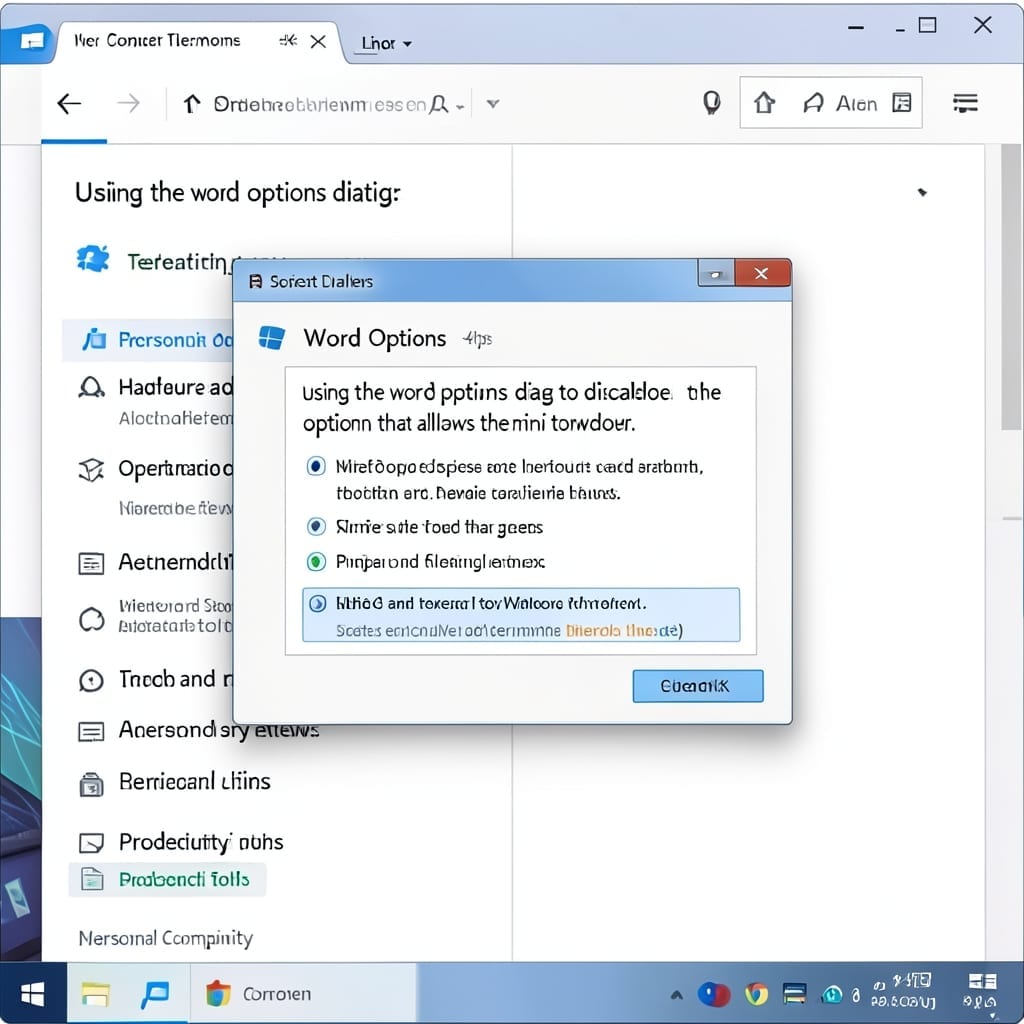Click the Nersonal Compinity text
Screen dimensions: 1024x1024
pyautogui.click(x=166, y=938)
